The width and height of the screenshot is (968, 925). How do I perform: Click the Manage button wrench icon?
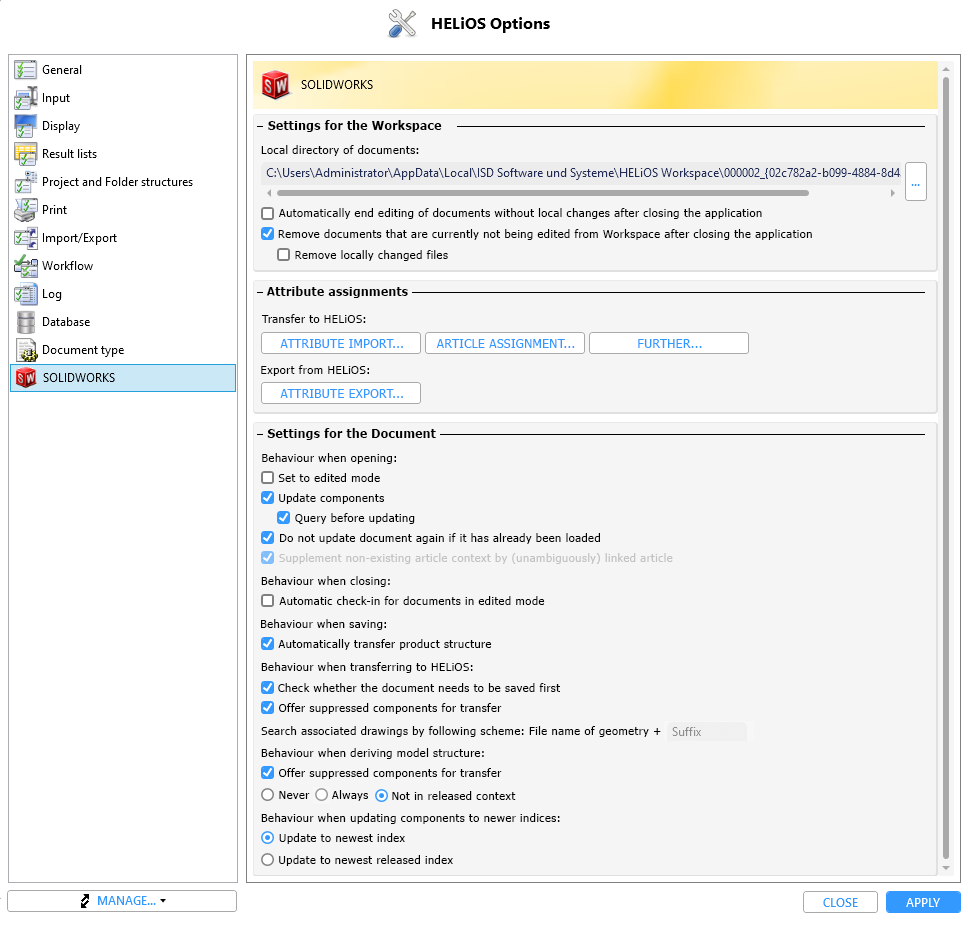[85, 901]
